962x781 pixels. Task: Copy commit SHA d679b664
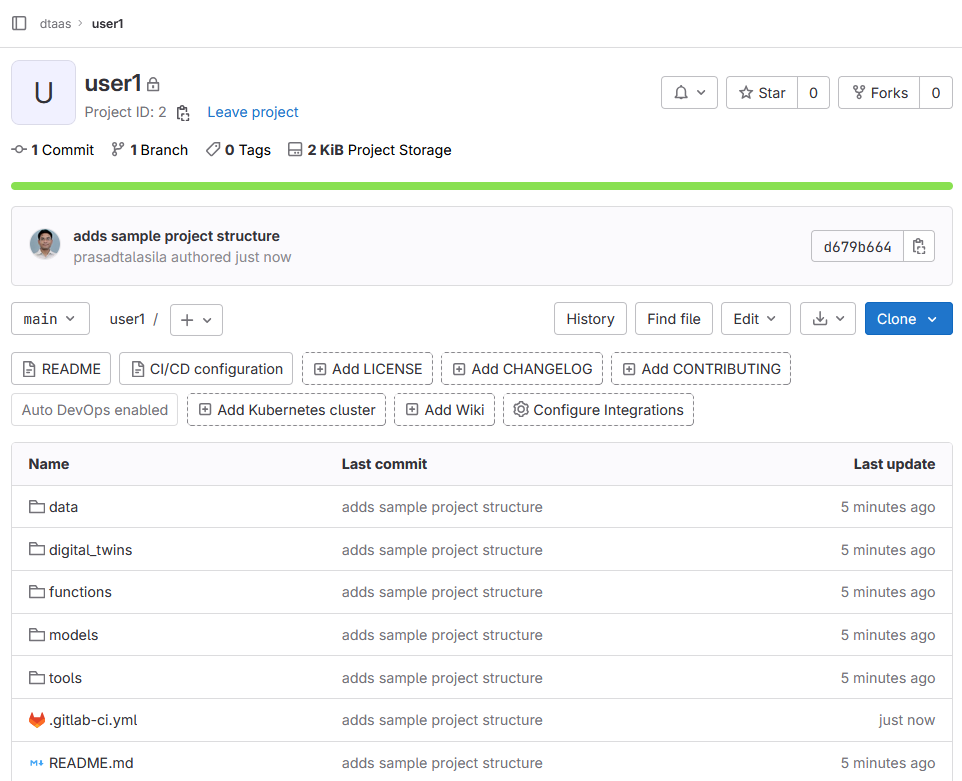(919, 247)
